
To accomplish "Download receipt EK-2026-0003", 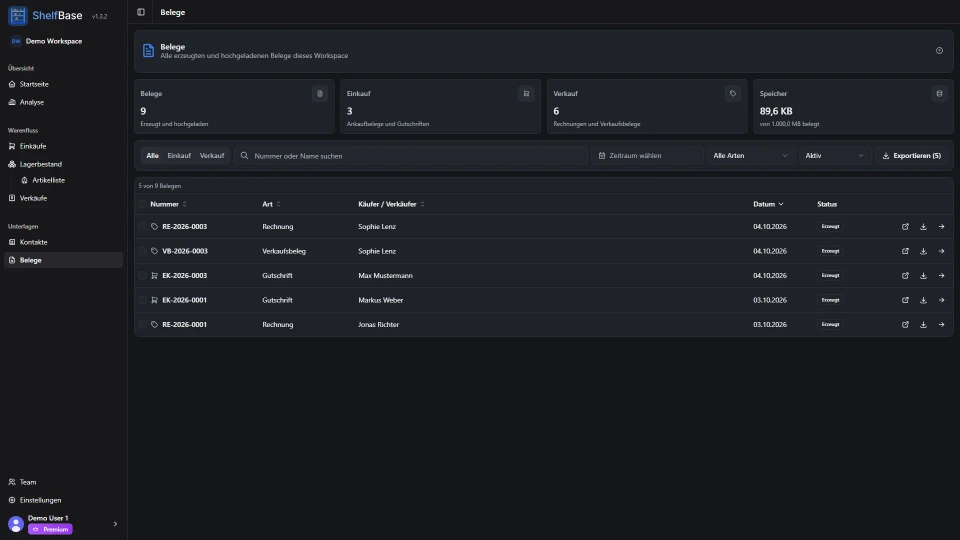I will pyautogui.click(x=923, y=276).
